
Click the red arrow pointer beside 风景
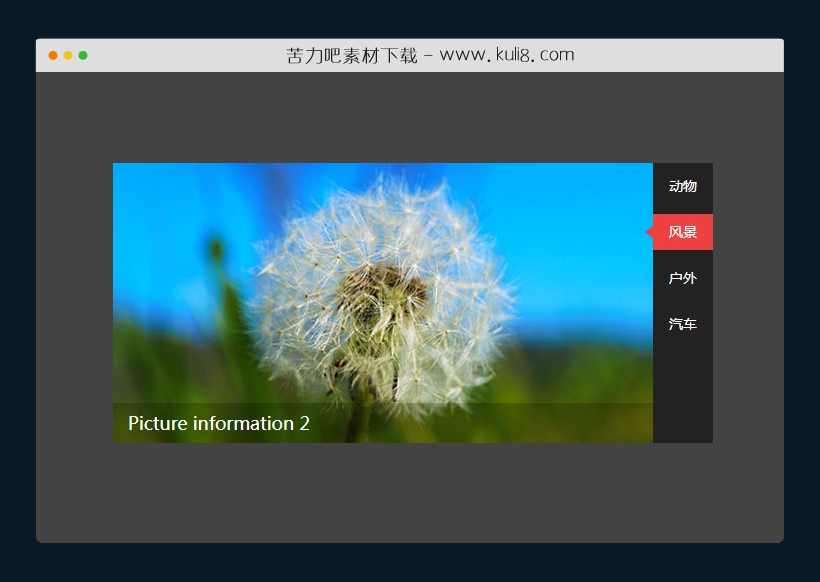[649, 232]
